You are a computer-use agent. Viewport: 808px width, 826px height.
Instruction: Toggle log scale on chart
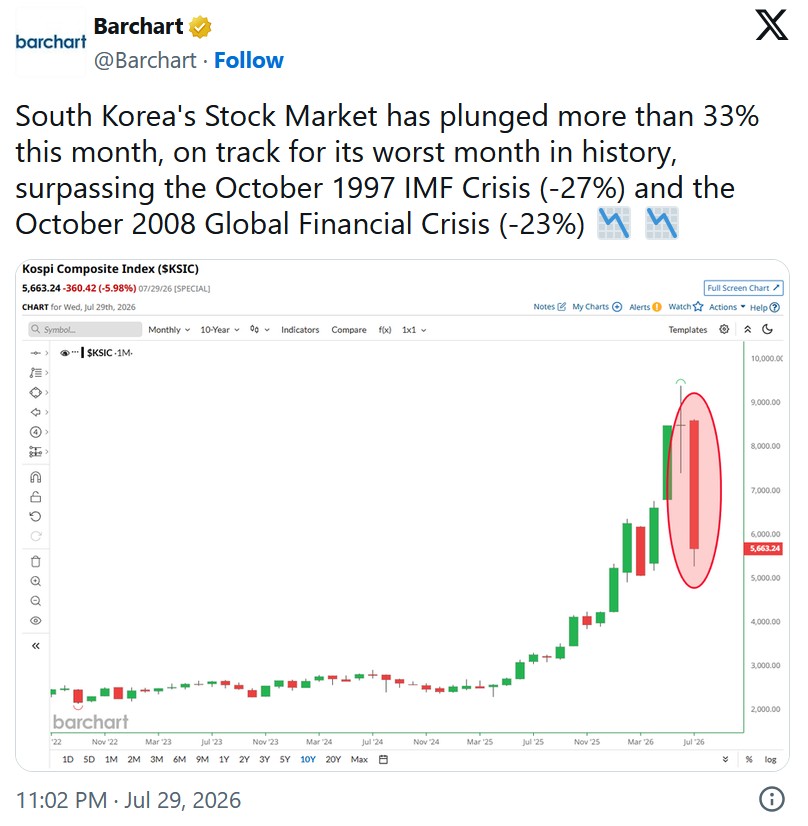[770, 759]
